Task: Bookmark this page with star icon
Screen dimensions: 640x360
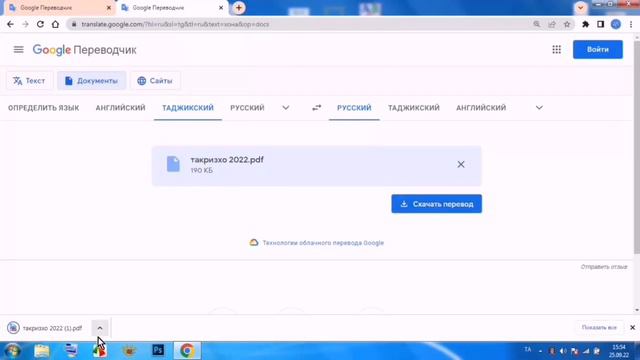Action: coord(567,24)
